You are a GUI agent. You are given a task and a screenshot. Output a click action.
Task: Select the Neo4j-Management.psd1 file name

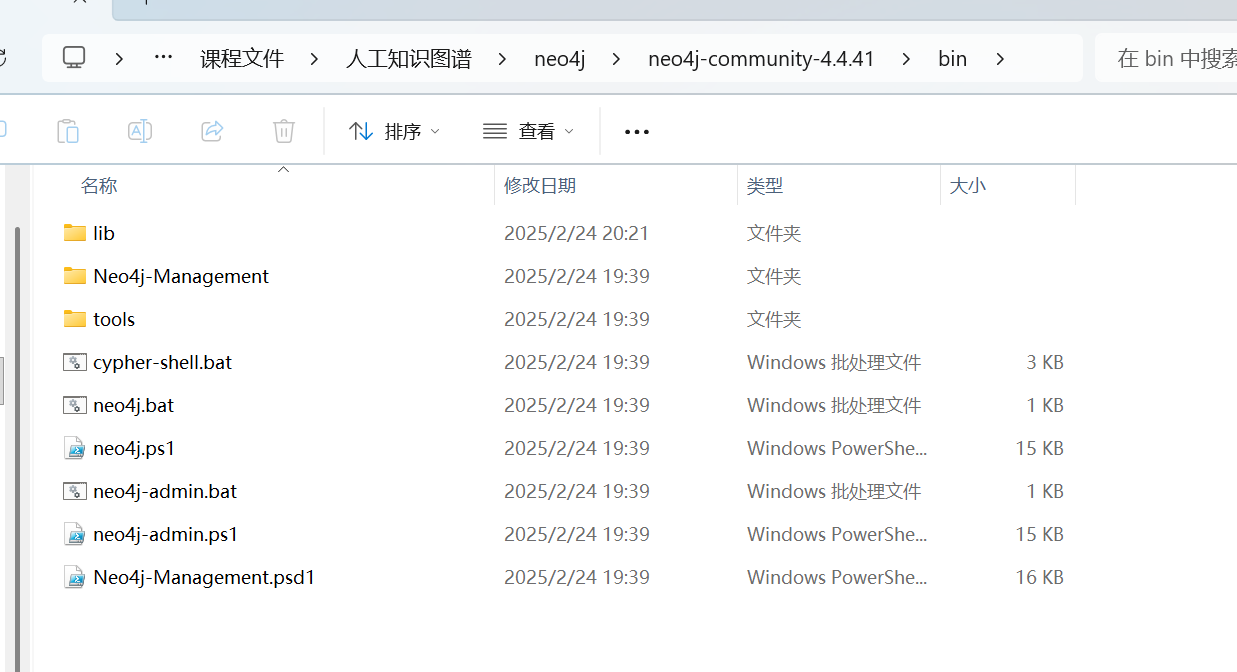click(204, 577)
